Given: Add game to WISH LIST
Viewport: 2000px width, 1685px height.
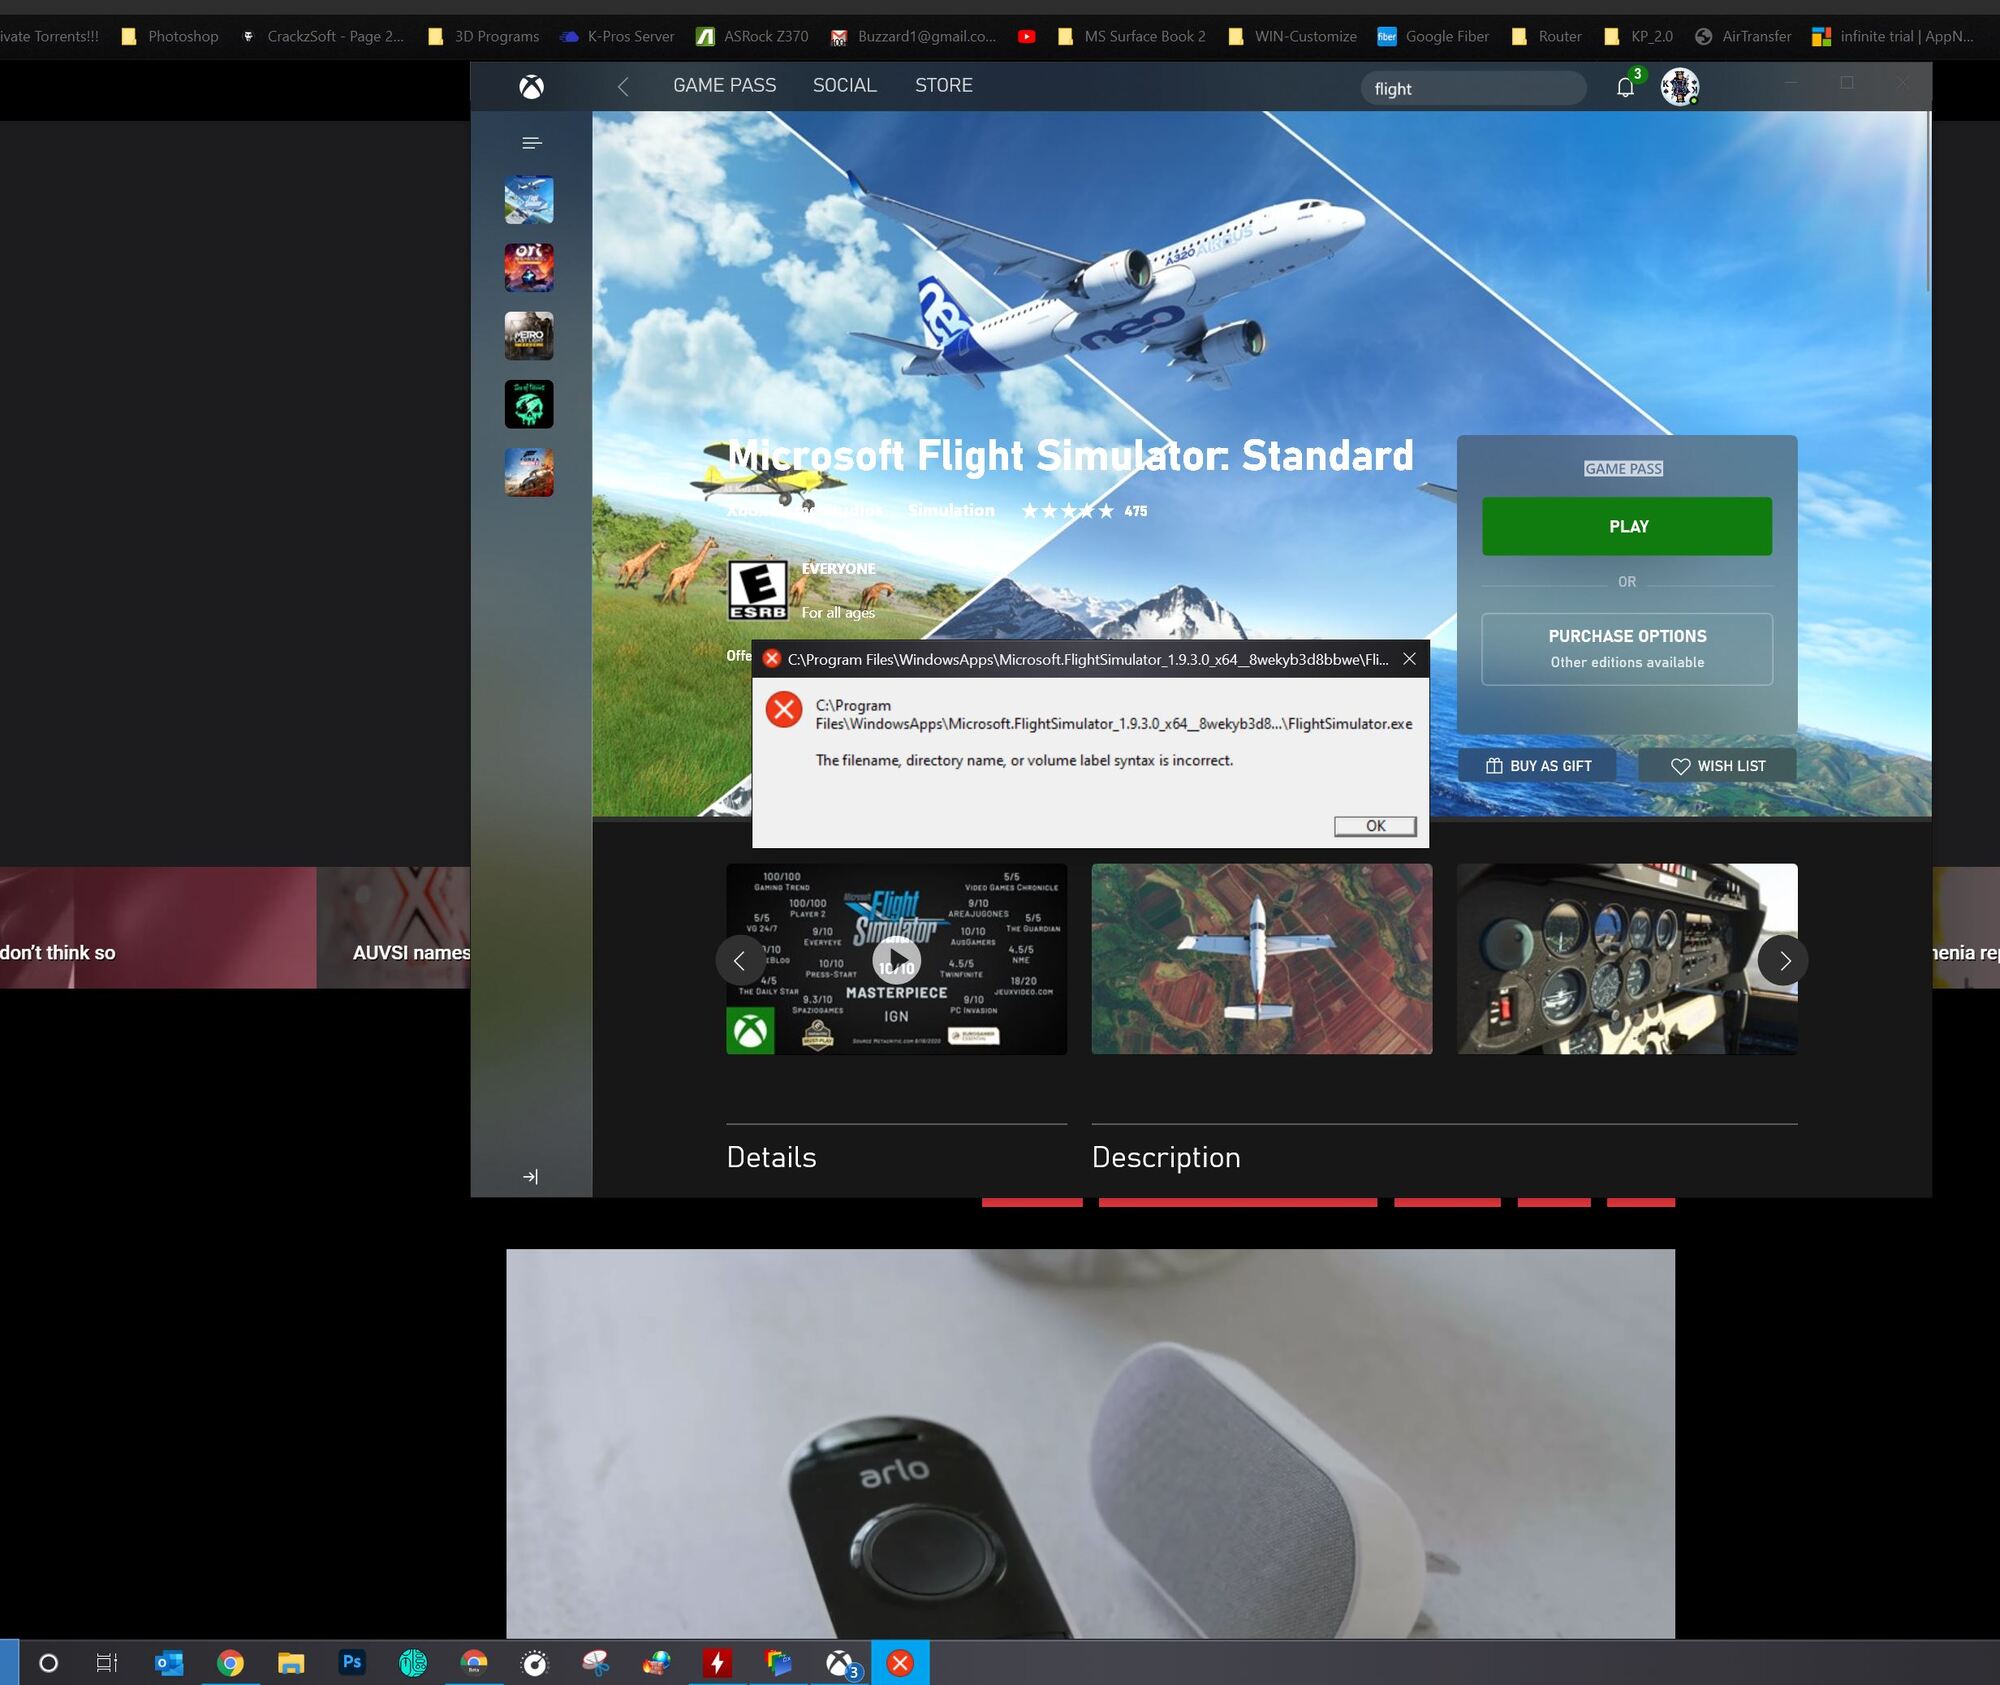Looking at the screenshot, I should coord(1717,766).
